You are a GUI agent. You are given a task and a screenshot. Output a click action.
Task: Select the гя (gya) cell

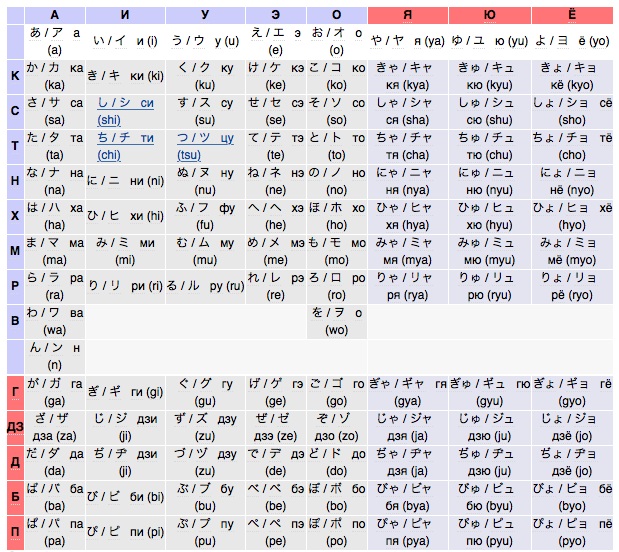point(408,392)
